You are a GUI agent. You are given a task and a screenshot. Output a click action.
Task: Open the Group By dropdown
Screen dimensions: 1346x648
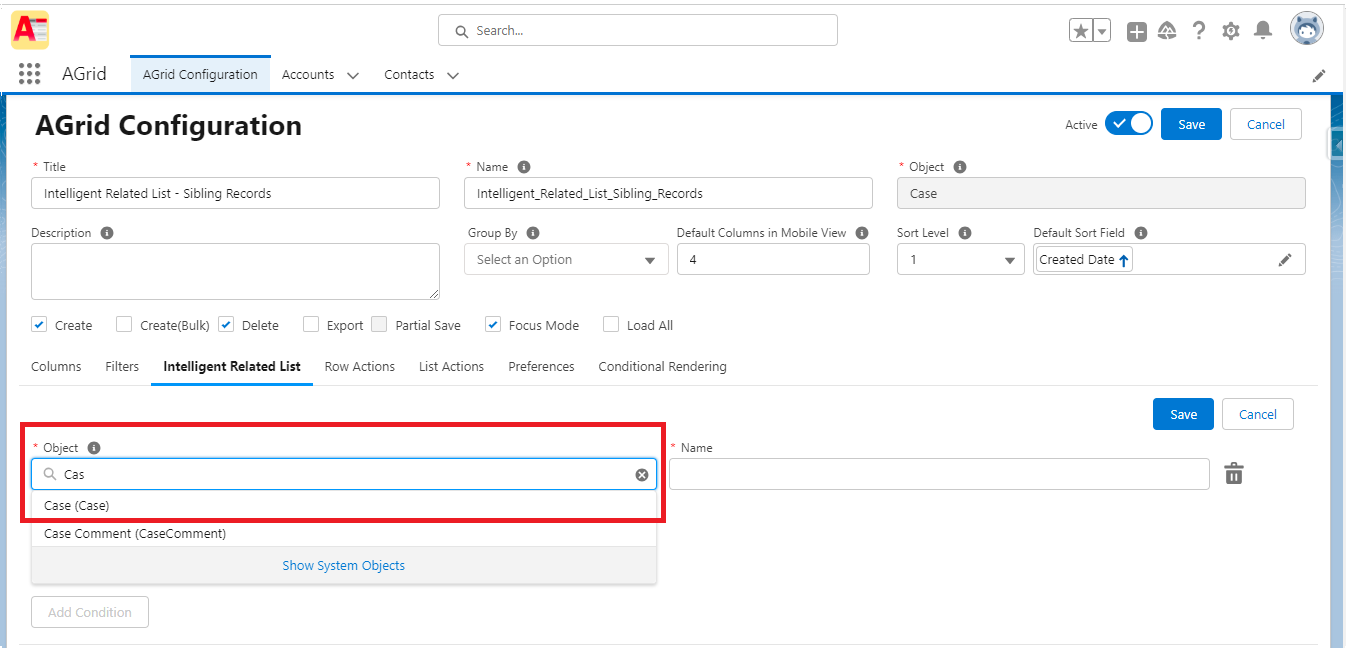pyautogui.click(x=566, y=260)
